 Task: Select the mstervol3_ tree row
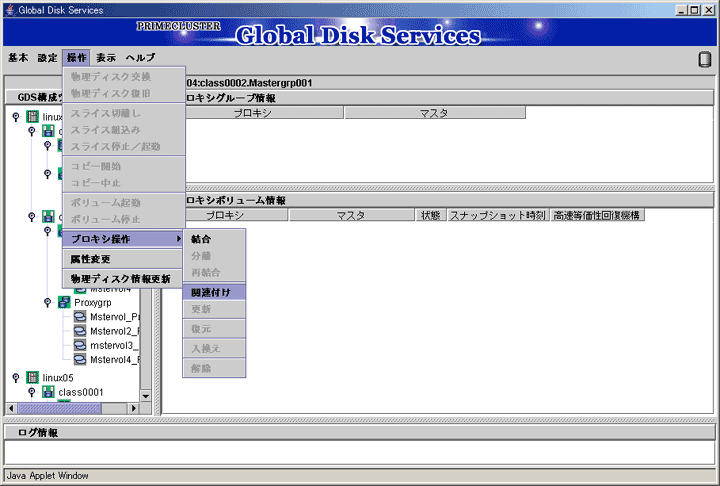[114, 345]
